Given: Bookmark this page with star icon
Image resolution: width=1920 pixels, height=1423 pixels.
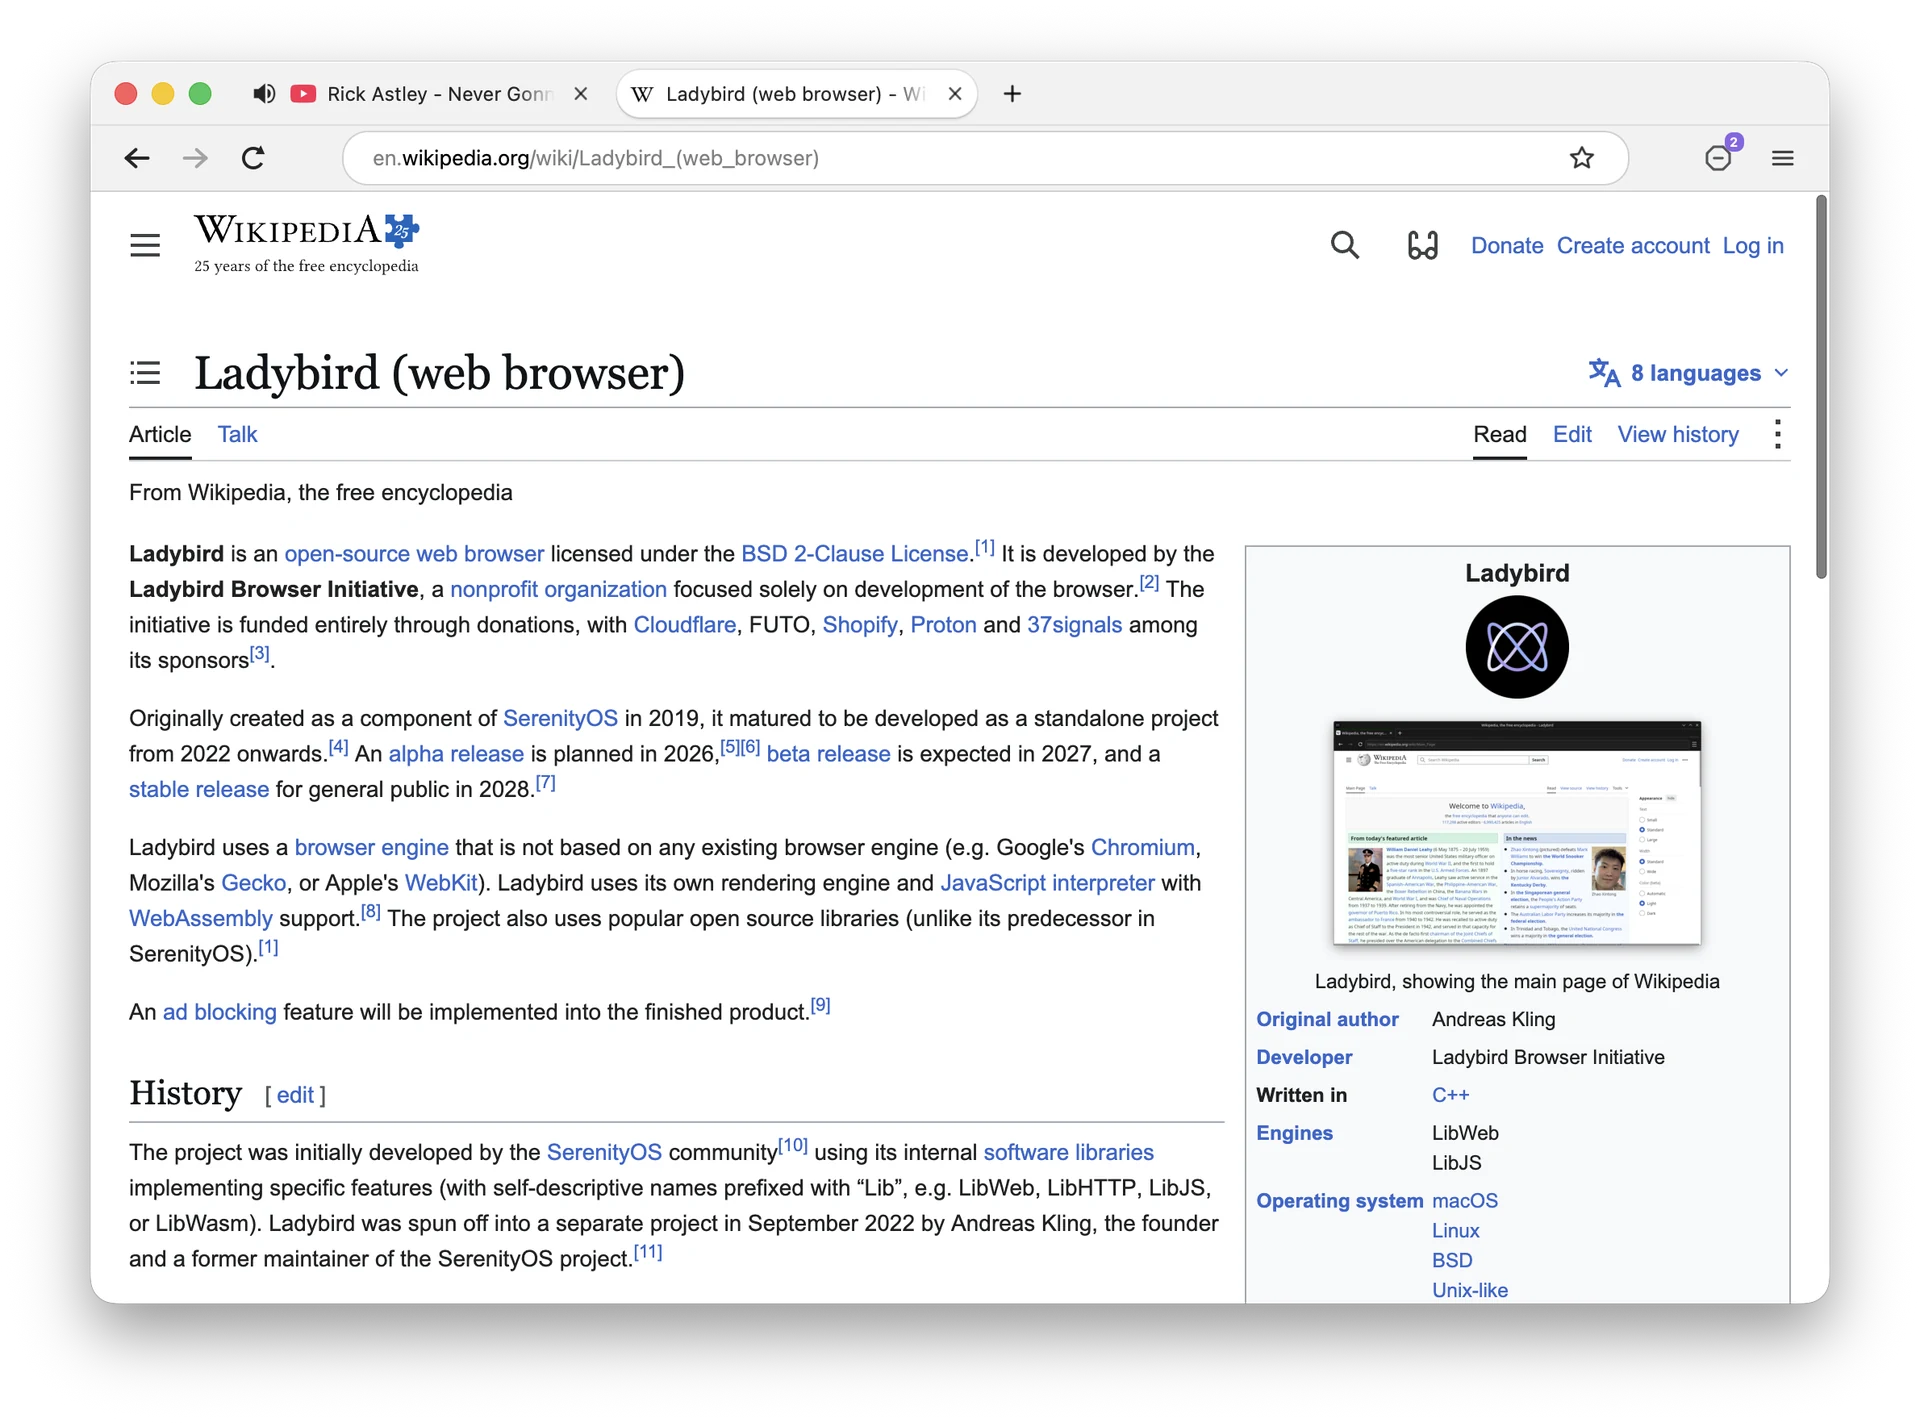Looking at the screenshot, I should coord(1581,158).
